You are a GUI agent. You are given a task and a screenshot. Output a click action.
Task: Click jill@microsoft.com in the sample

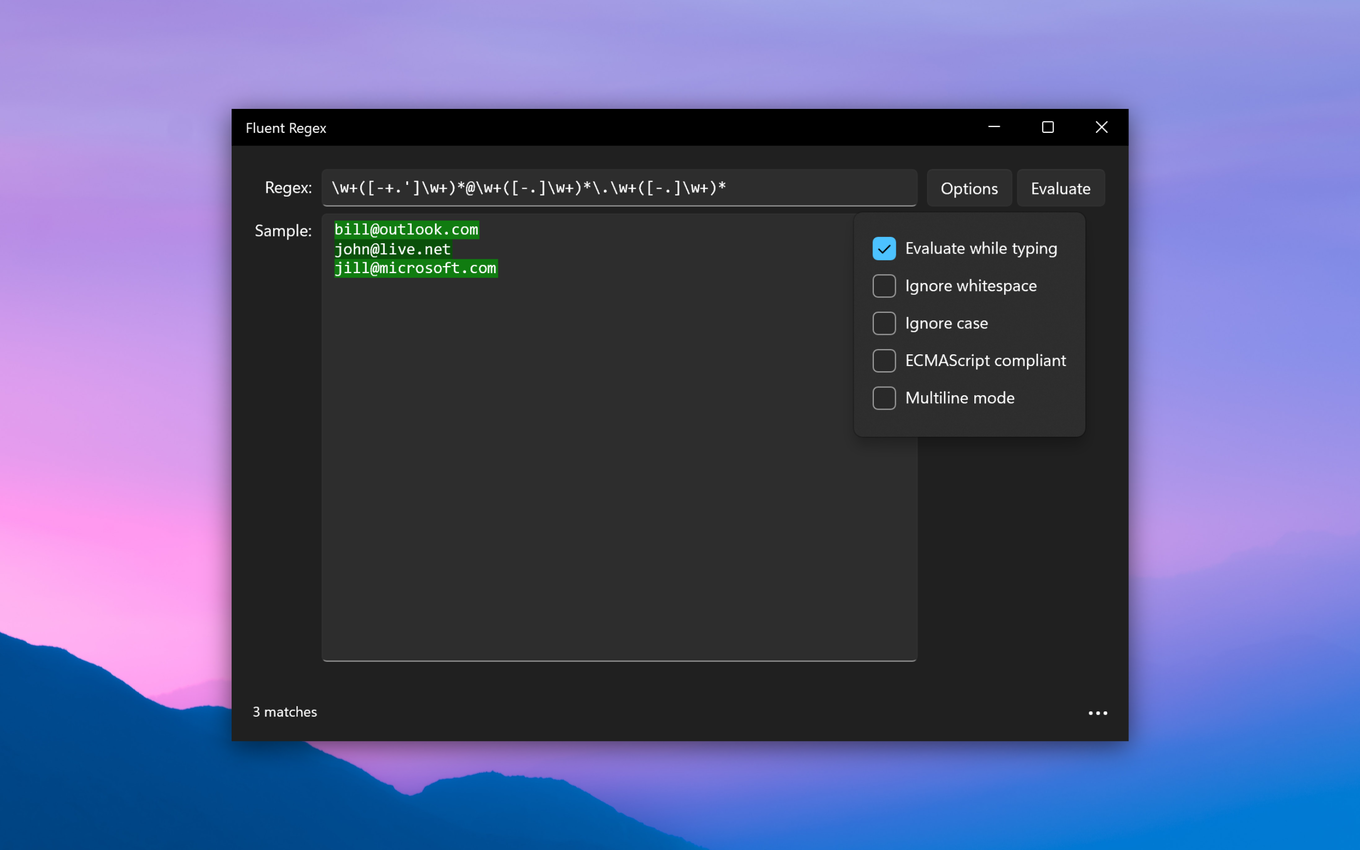click(416, 268)
